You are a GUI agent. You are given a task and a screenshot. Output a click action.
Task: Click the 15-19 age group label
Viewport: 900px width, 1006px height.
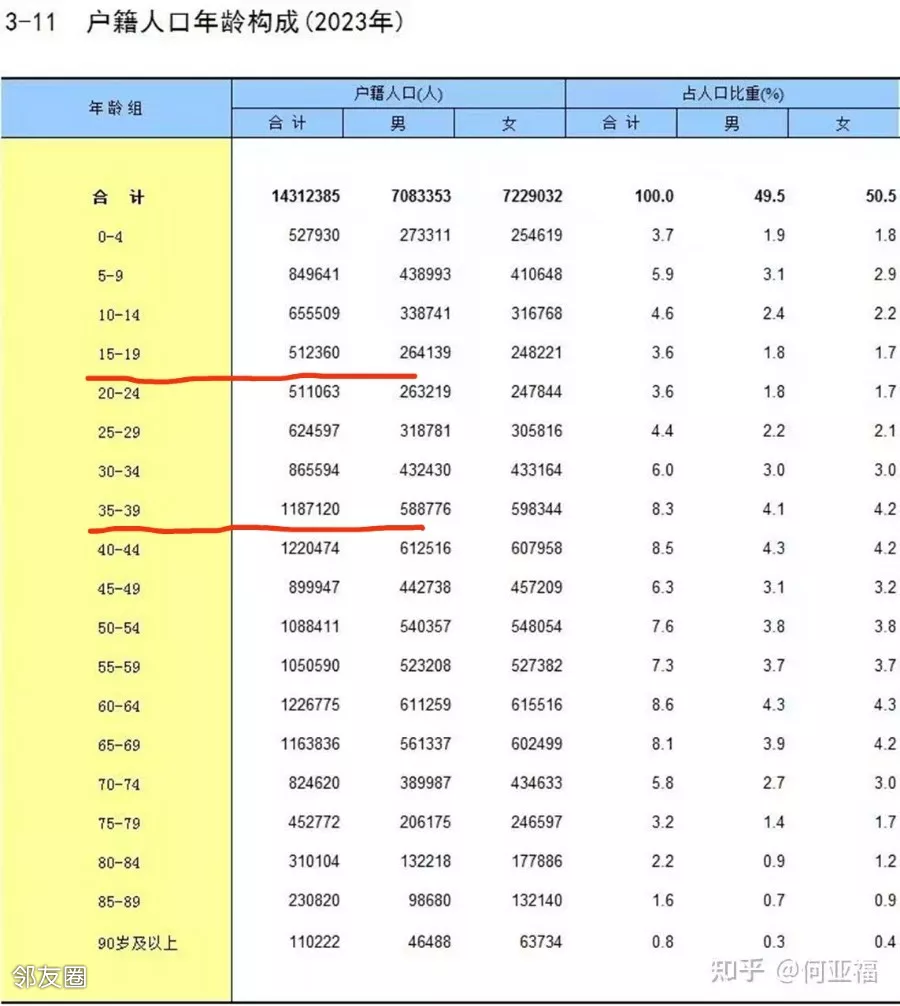click(x=118, y=354)
